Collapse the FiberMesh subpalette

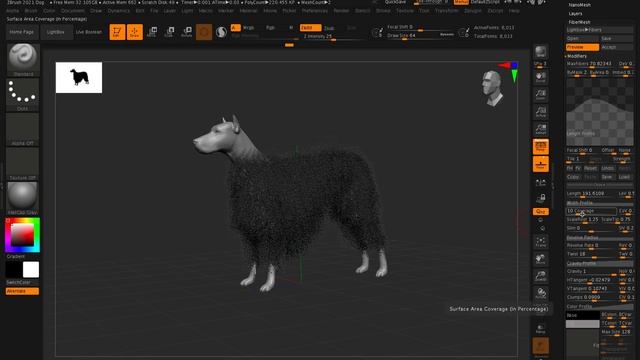580,22
